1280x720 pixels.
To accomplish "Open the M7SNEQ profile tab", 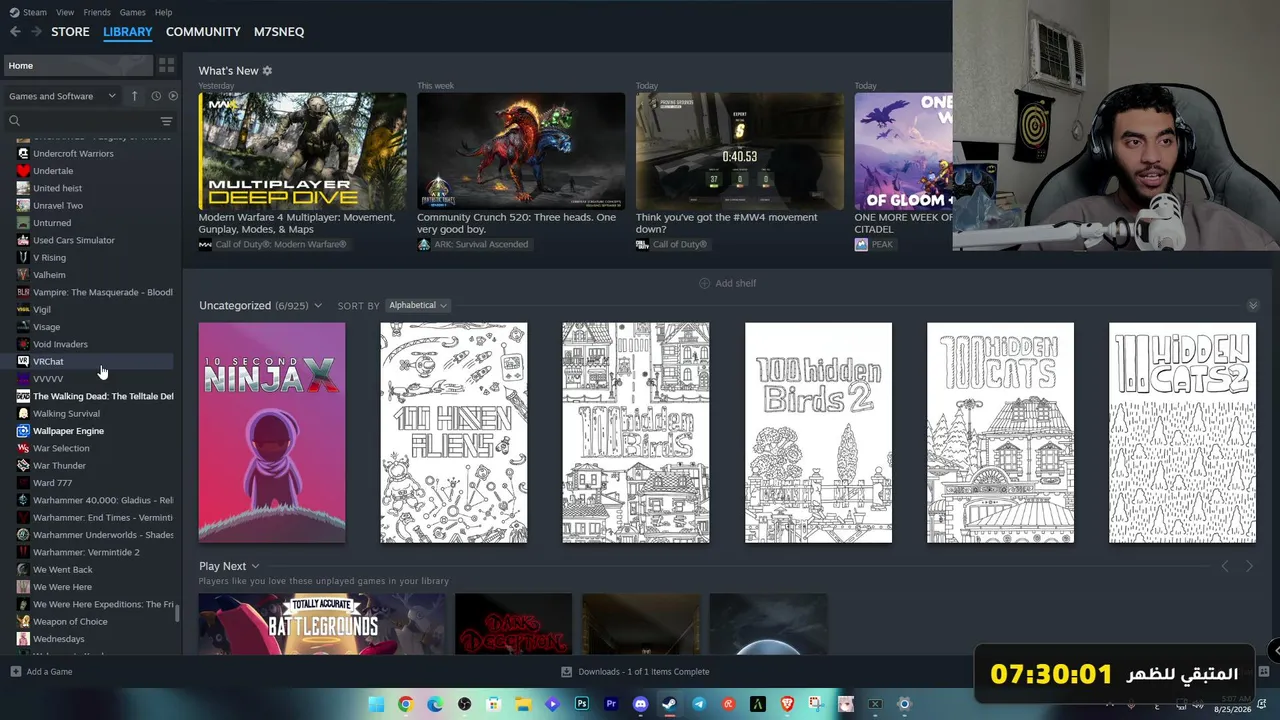I will pos(279,32).
